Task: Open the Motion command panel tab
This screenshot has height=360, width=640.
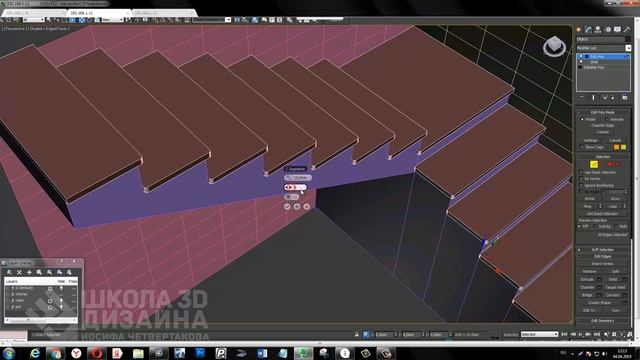Action: click(608, 29)
